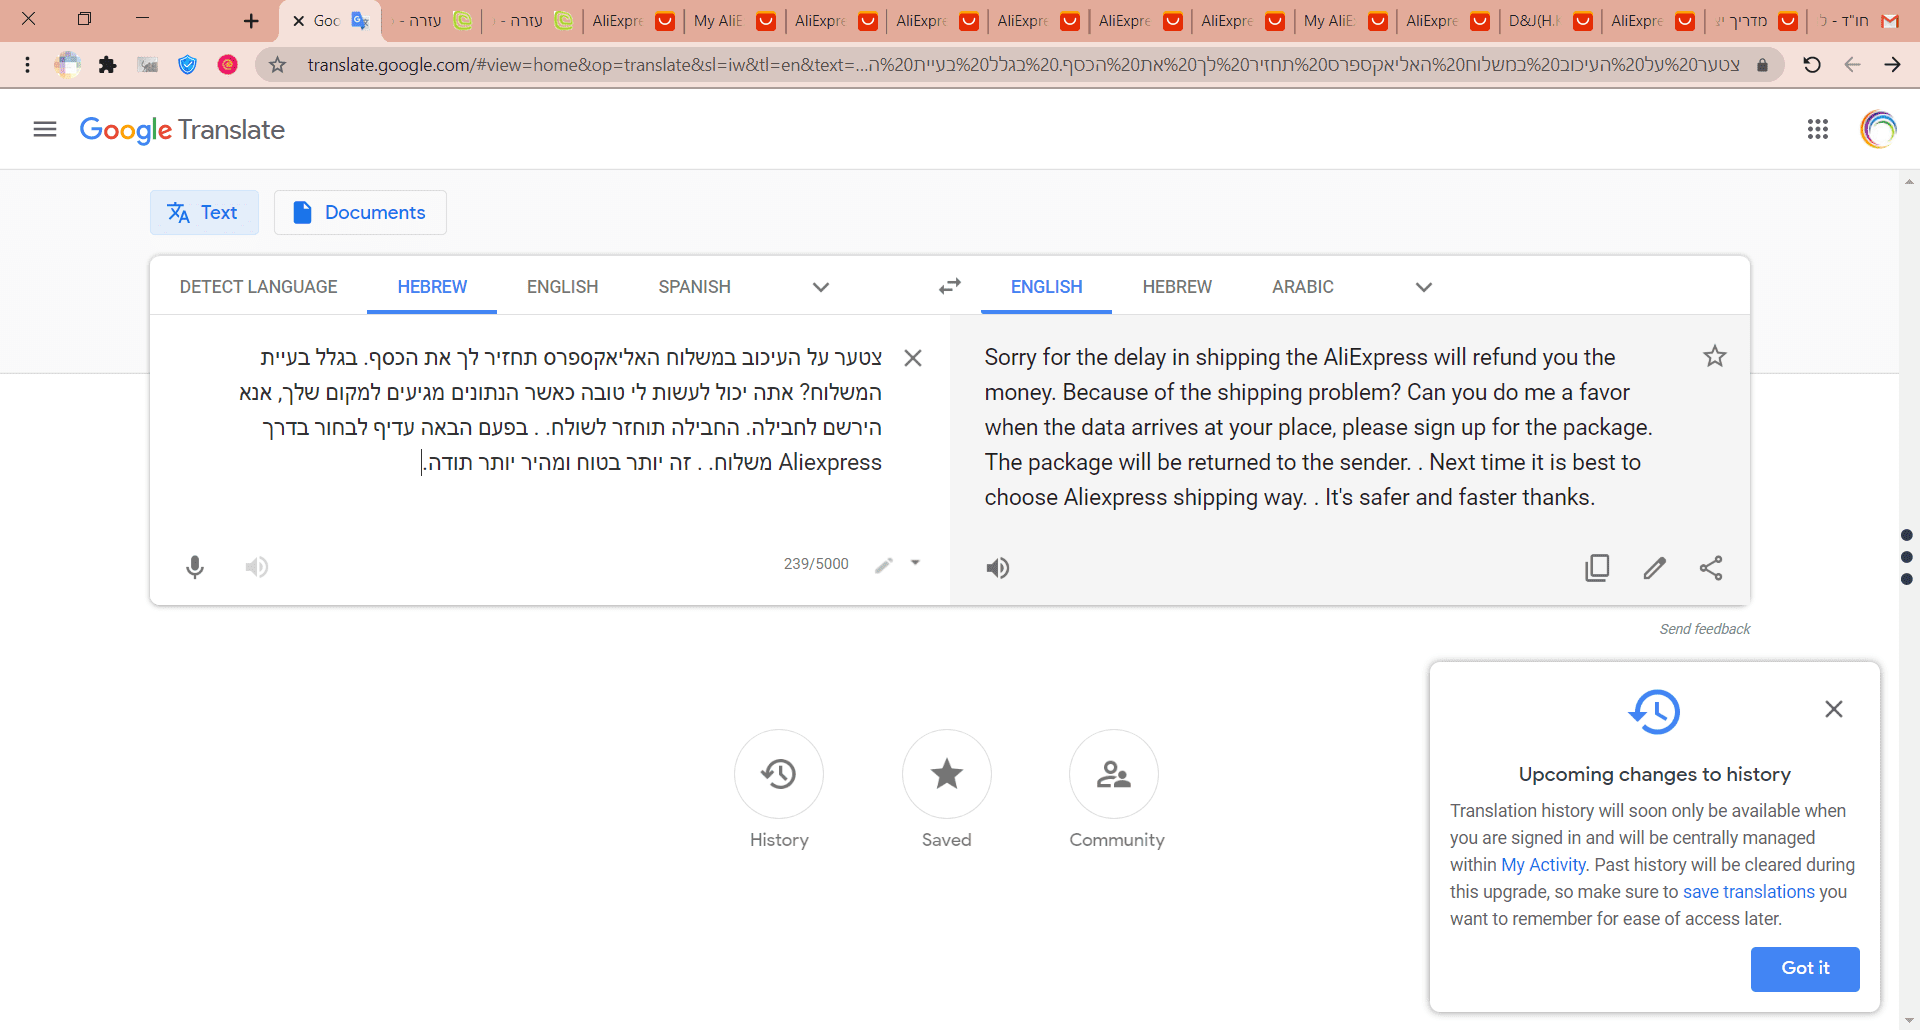Copy the translation to clipboard
The height and width of the screenshot is (1030, 1920).
point(1597,568)
